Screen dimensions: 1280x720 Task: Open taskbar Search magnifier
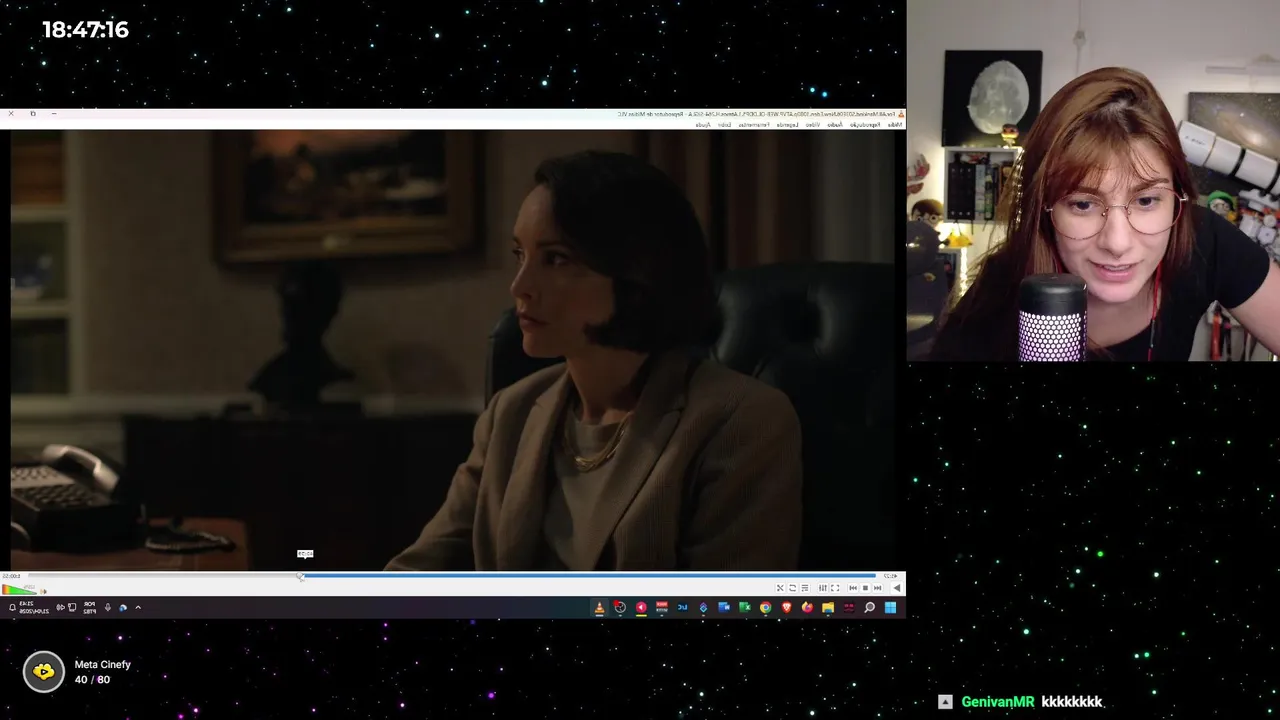point(870,607)
